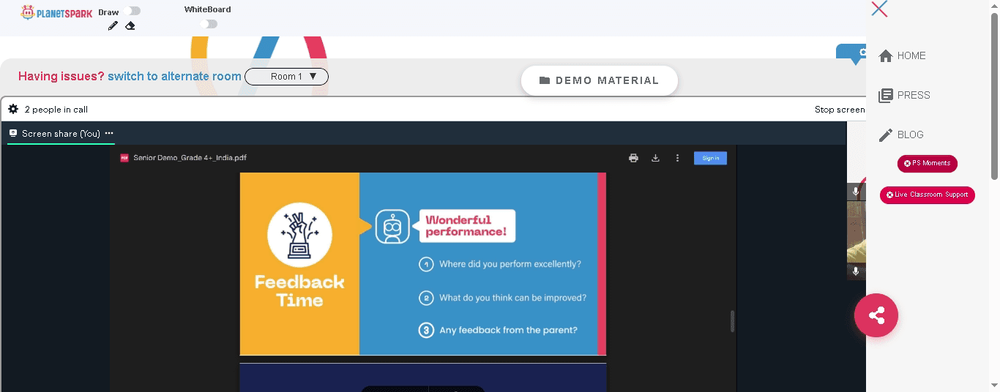The image size is (1000, 392).
Task: Click 'Any feedback from the parent?' text
Action: 508,330
